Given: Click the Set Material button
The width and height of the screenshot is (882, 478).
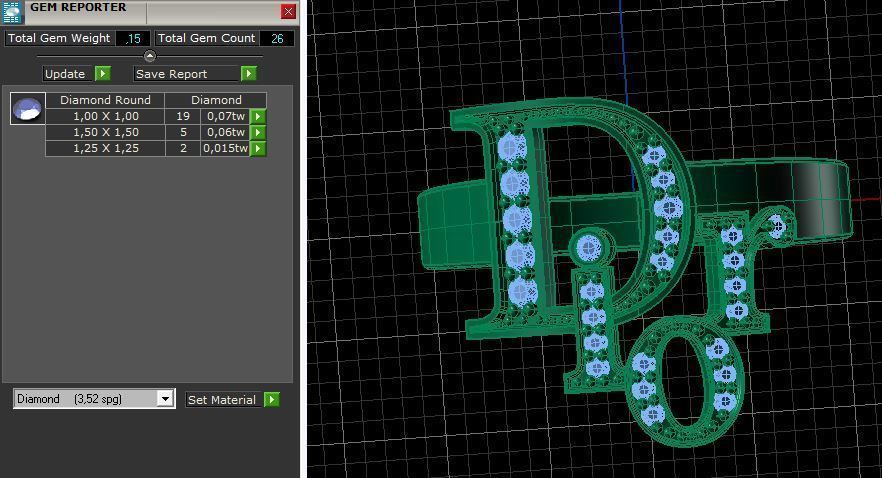Looking at the screenshot, I should 222,400.
